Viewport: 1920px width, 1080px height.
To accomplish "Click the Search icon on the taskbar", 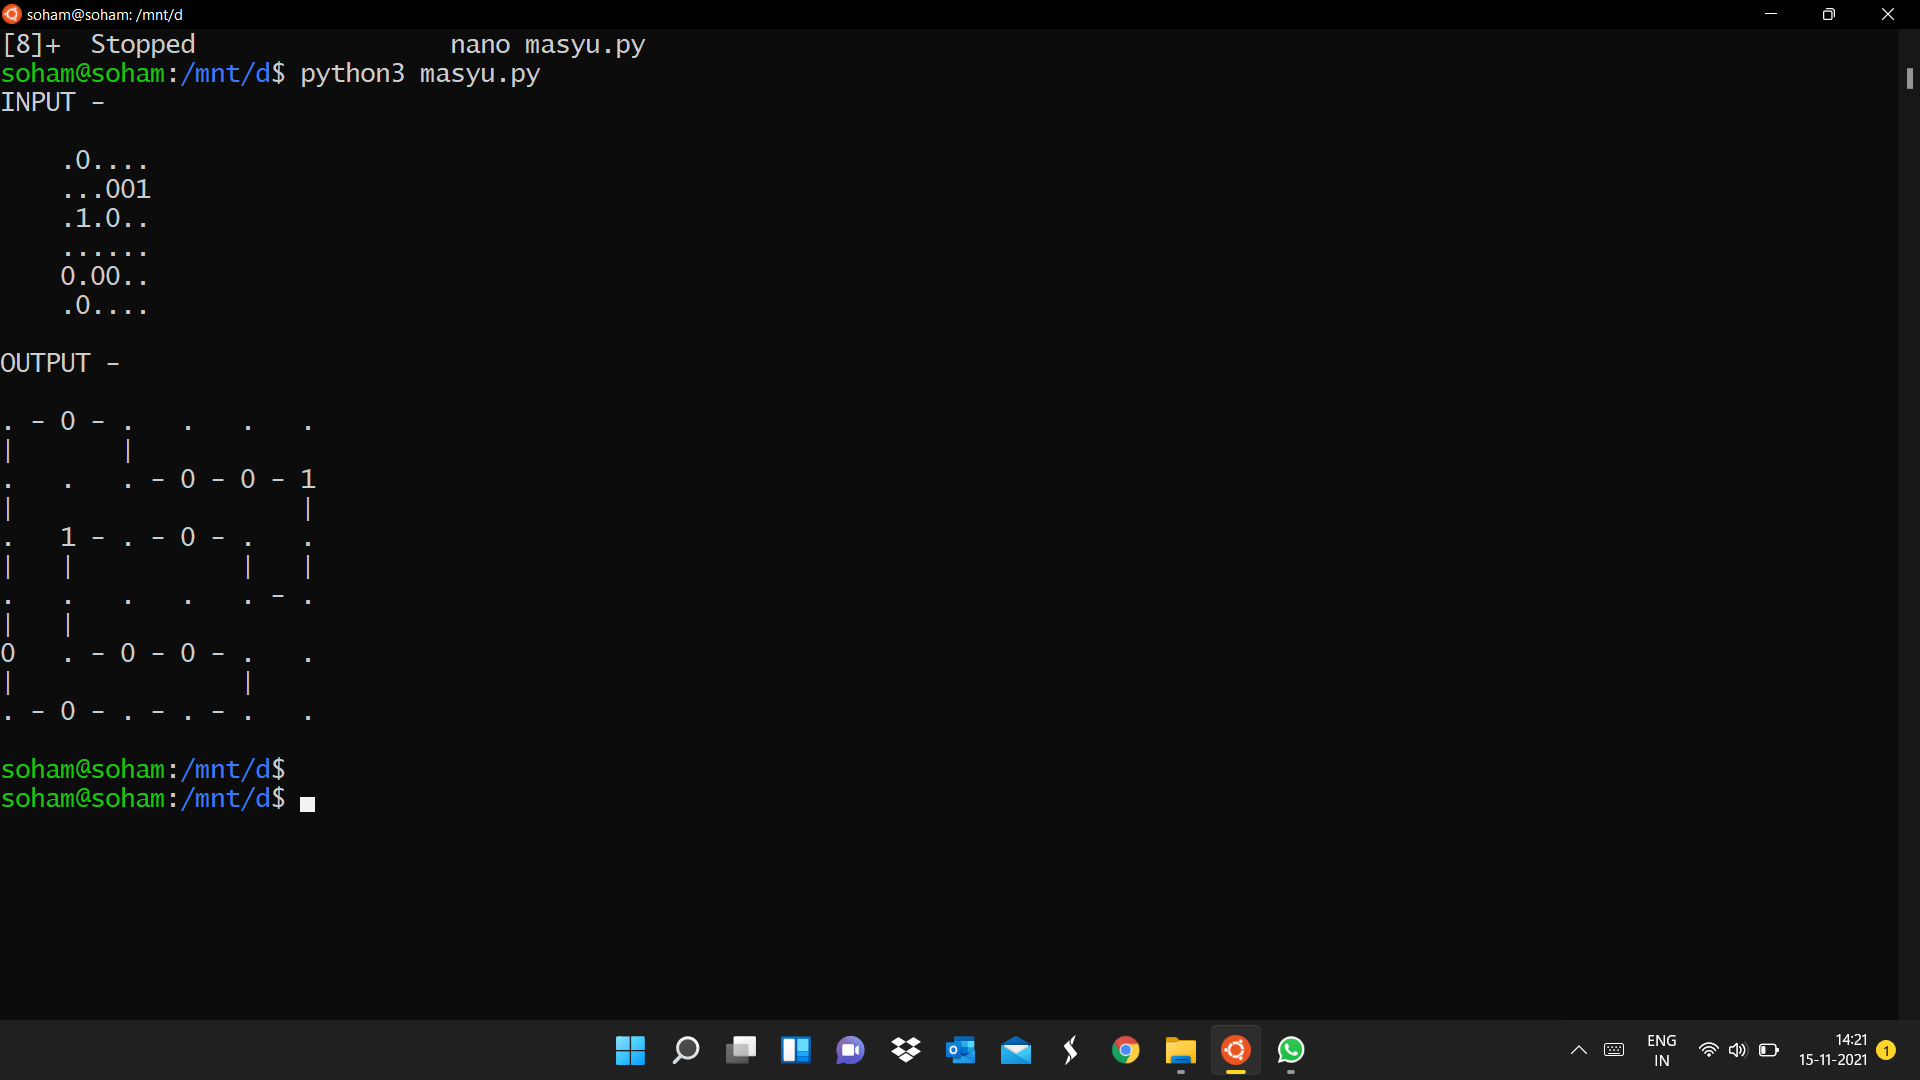I will coord(686,1050).
